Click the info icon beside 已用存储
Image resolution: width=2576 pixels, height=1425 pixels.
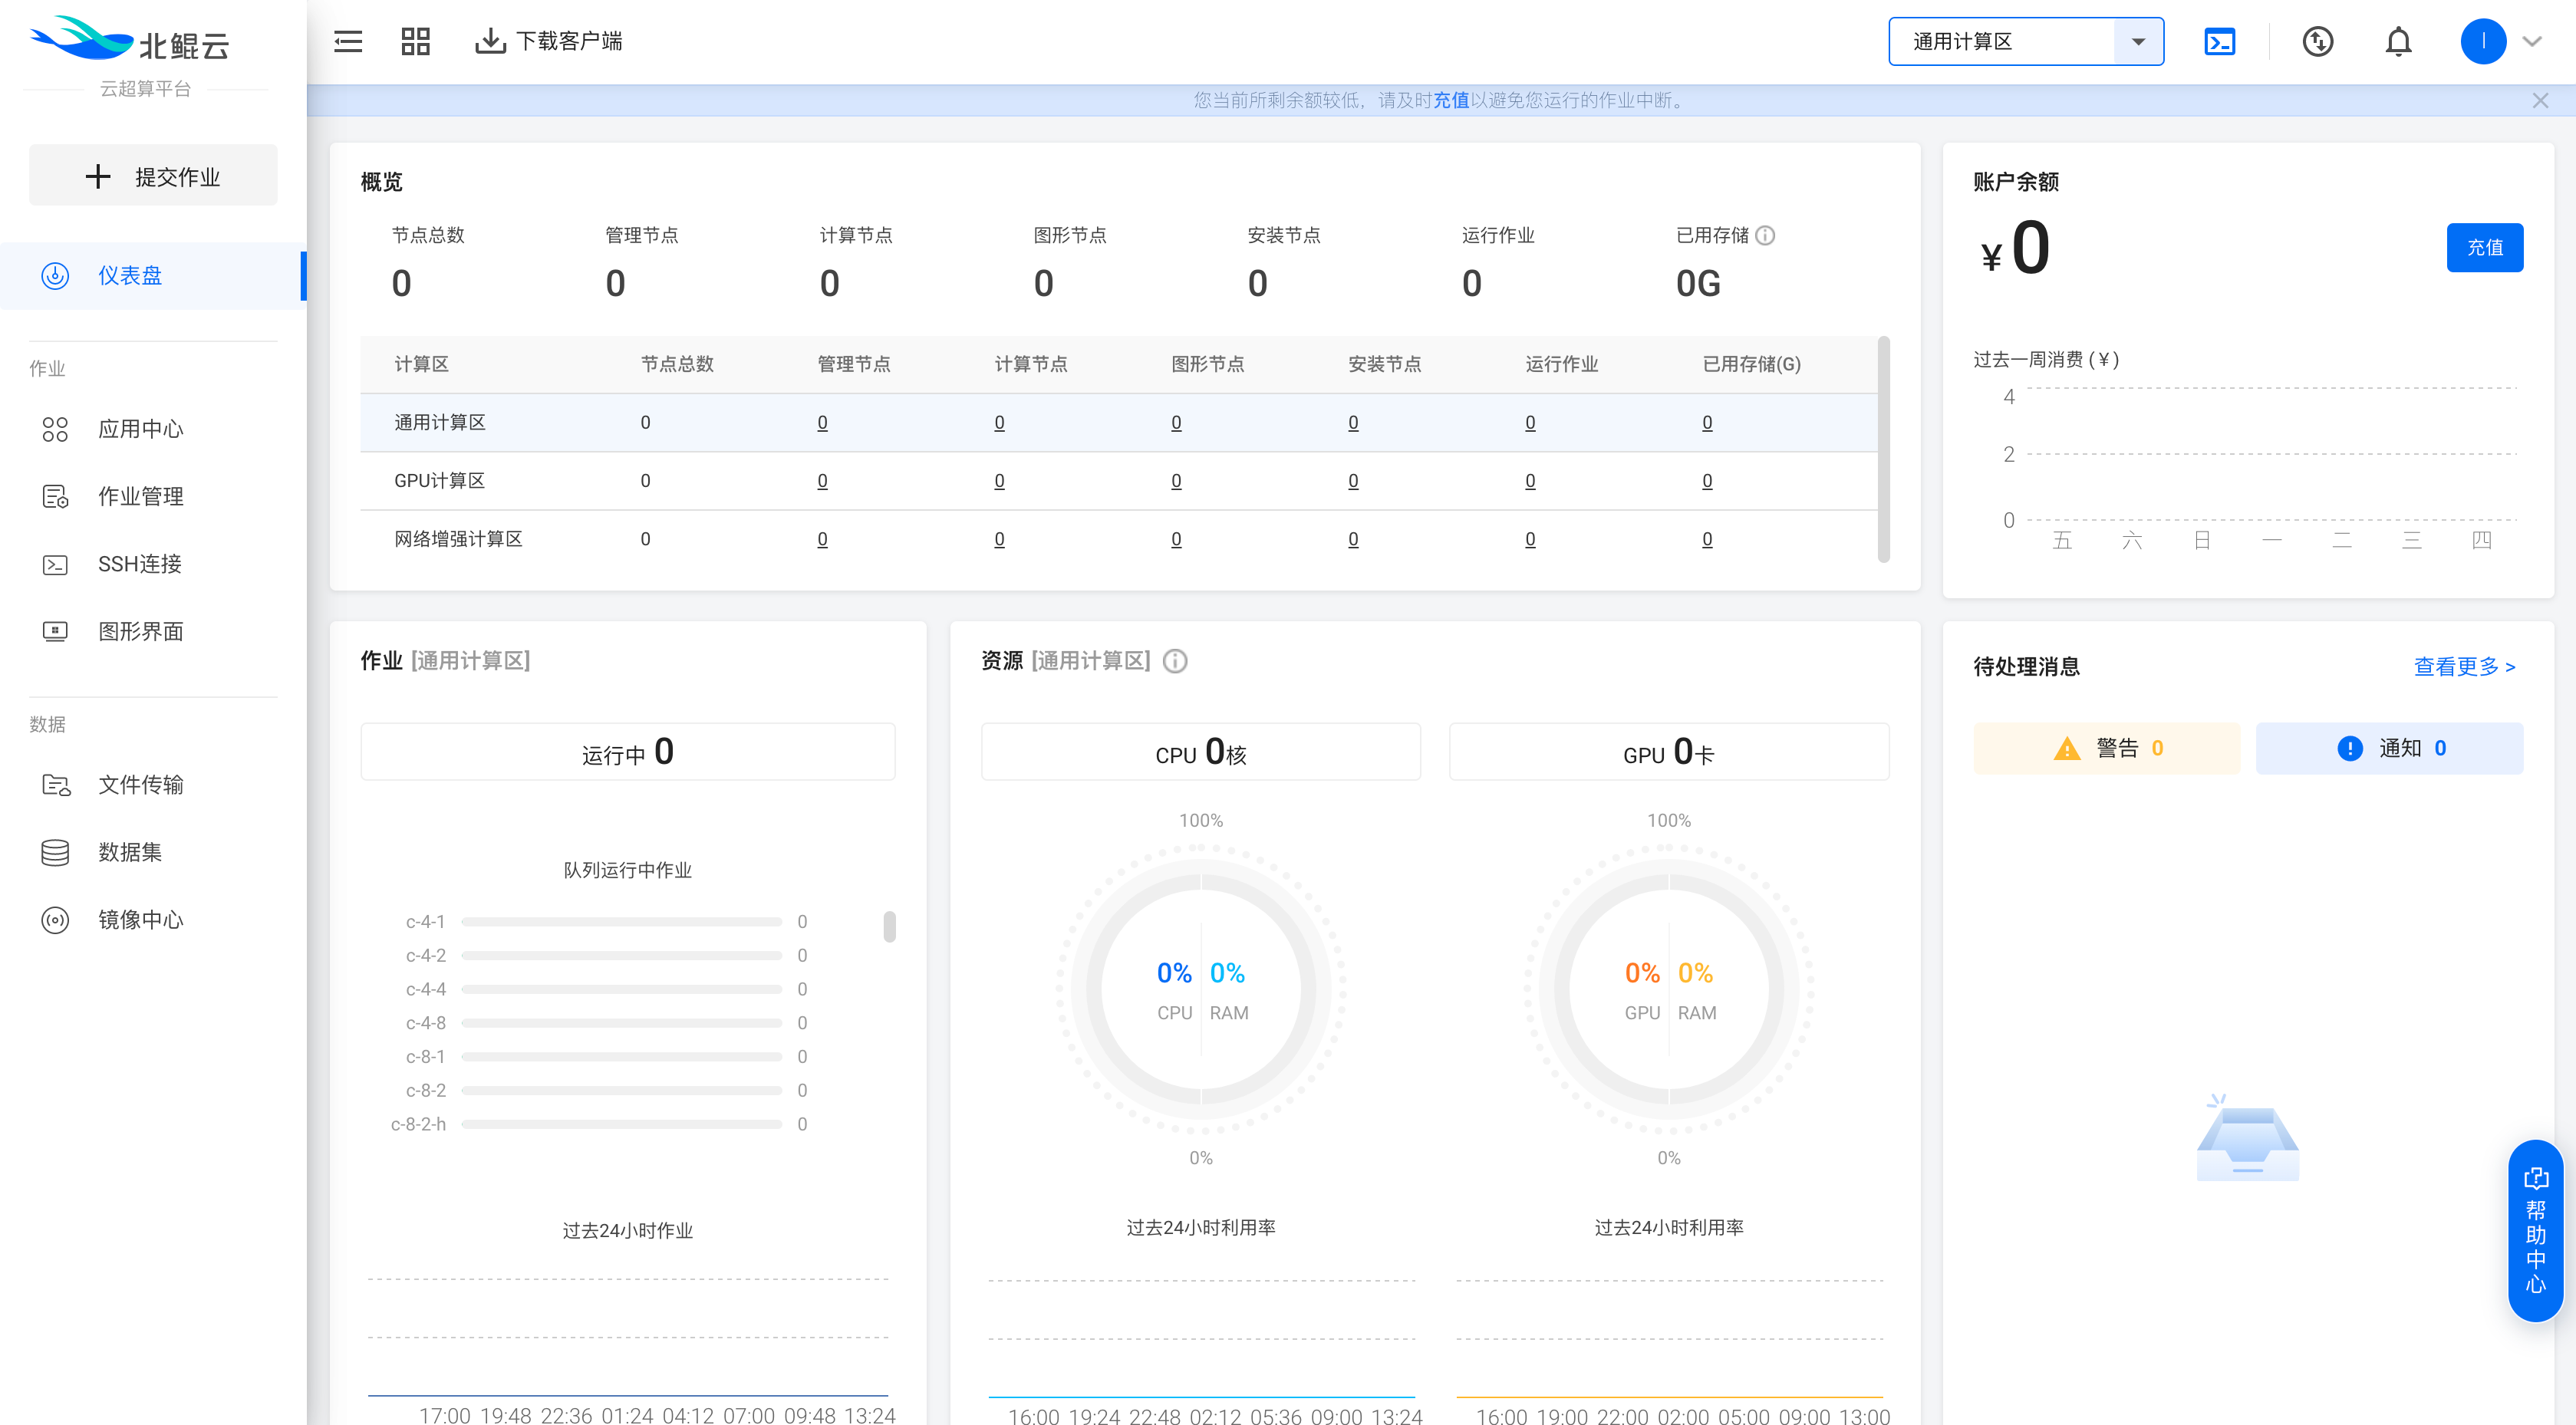click(x=1765, y=235)
